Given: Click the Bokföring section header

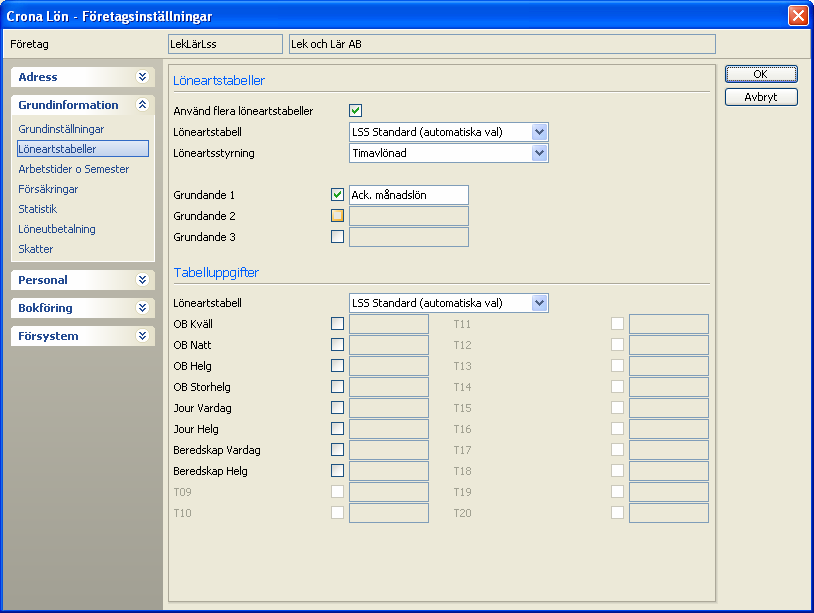Looking at the screenshot, I should click(x=83, y=308).
